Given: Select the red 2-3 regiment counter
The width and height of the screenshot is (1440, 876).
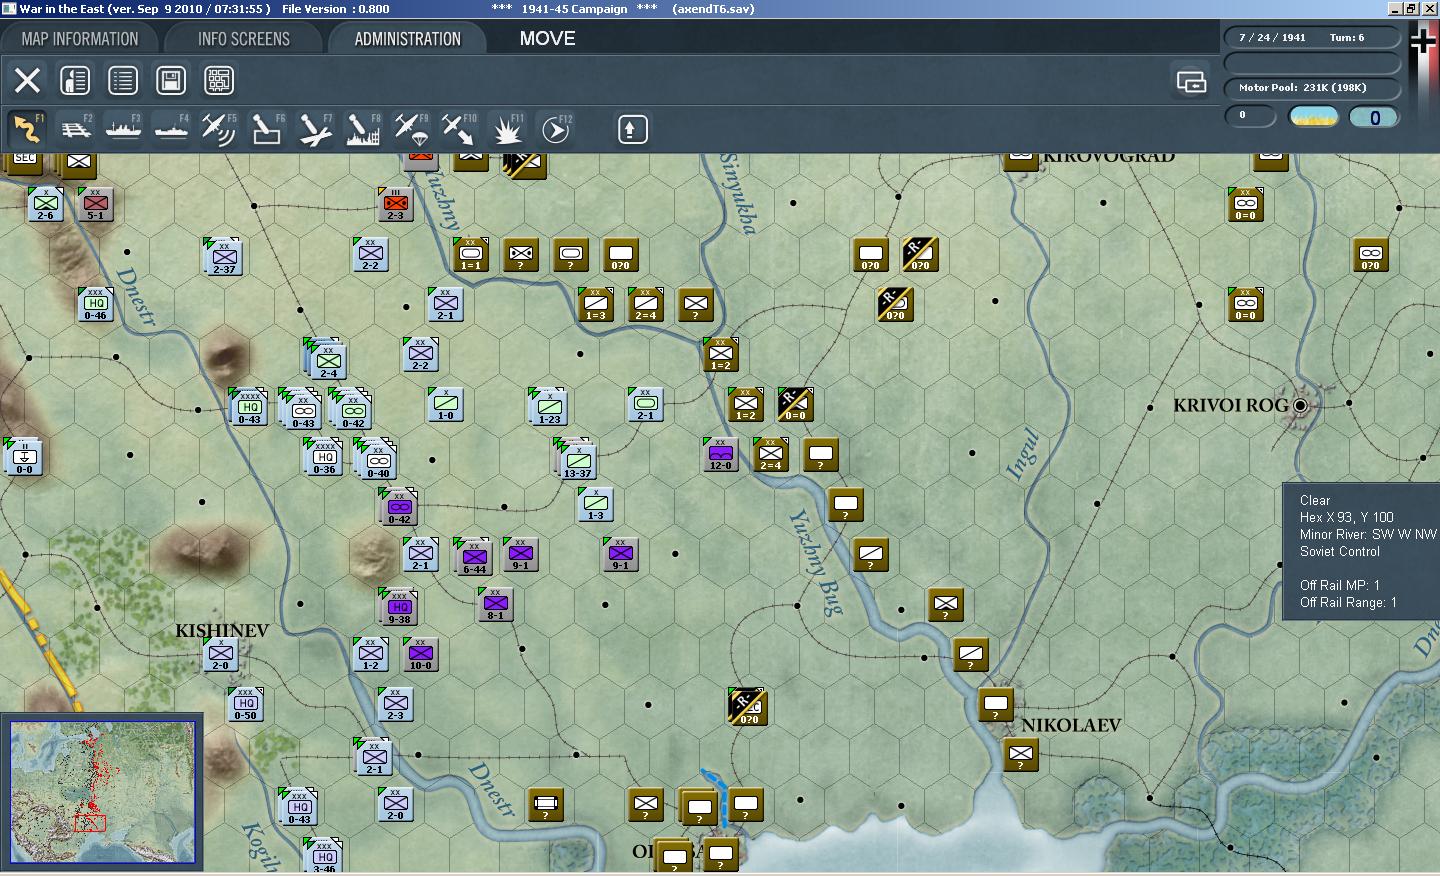Looking at the screenshot, I should [x=396, y=203].
